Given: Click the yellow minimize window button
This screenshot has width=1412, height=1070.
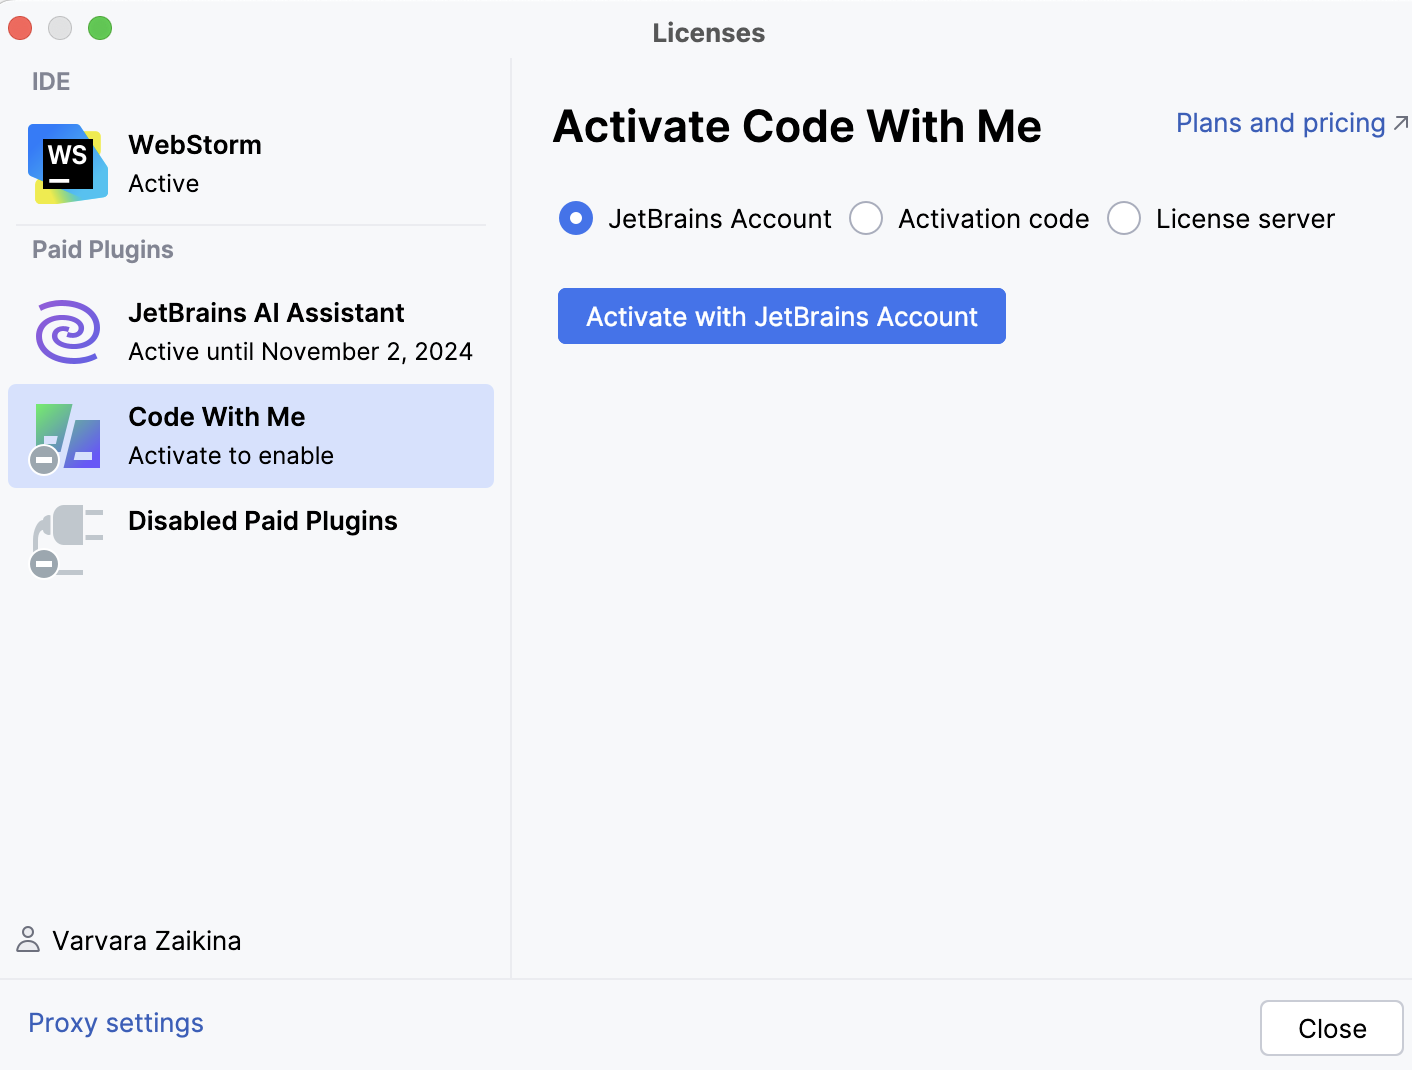Looking at the screenshot, I should (60, 28).
